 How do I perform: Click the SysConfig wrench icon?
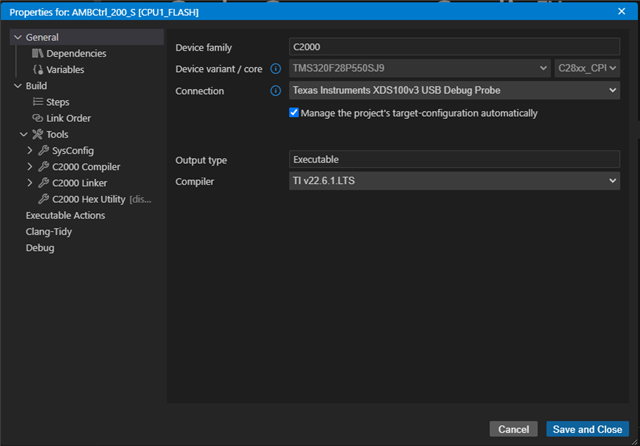(44, 151)
